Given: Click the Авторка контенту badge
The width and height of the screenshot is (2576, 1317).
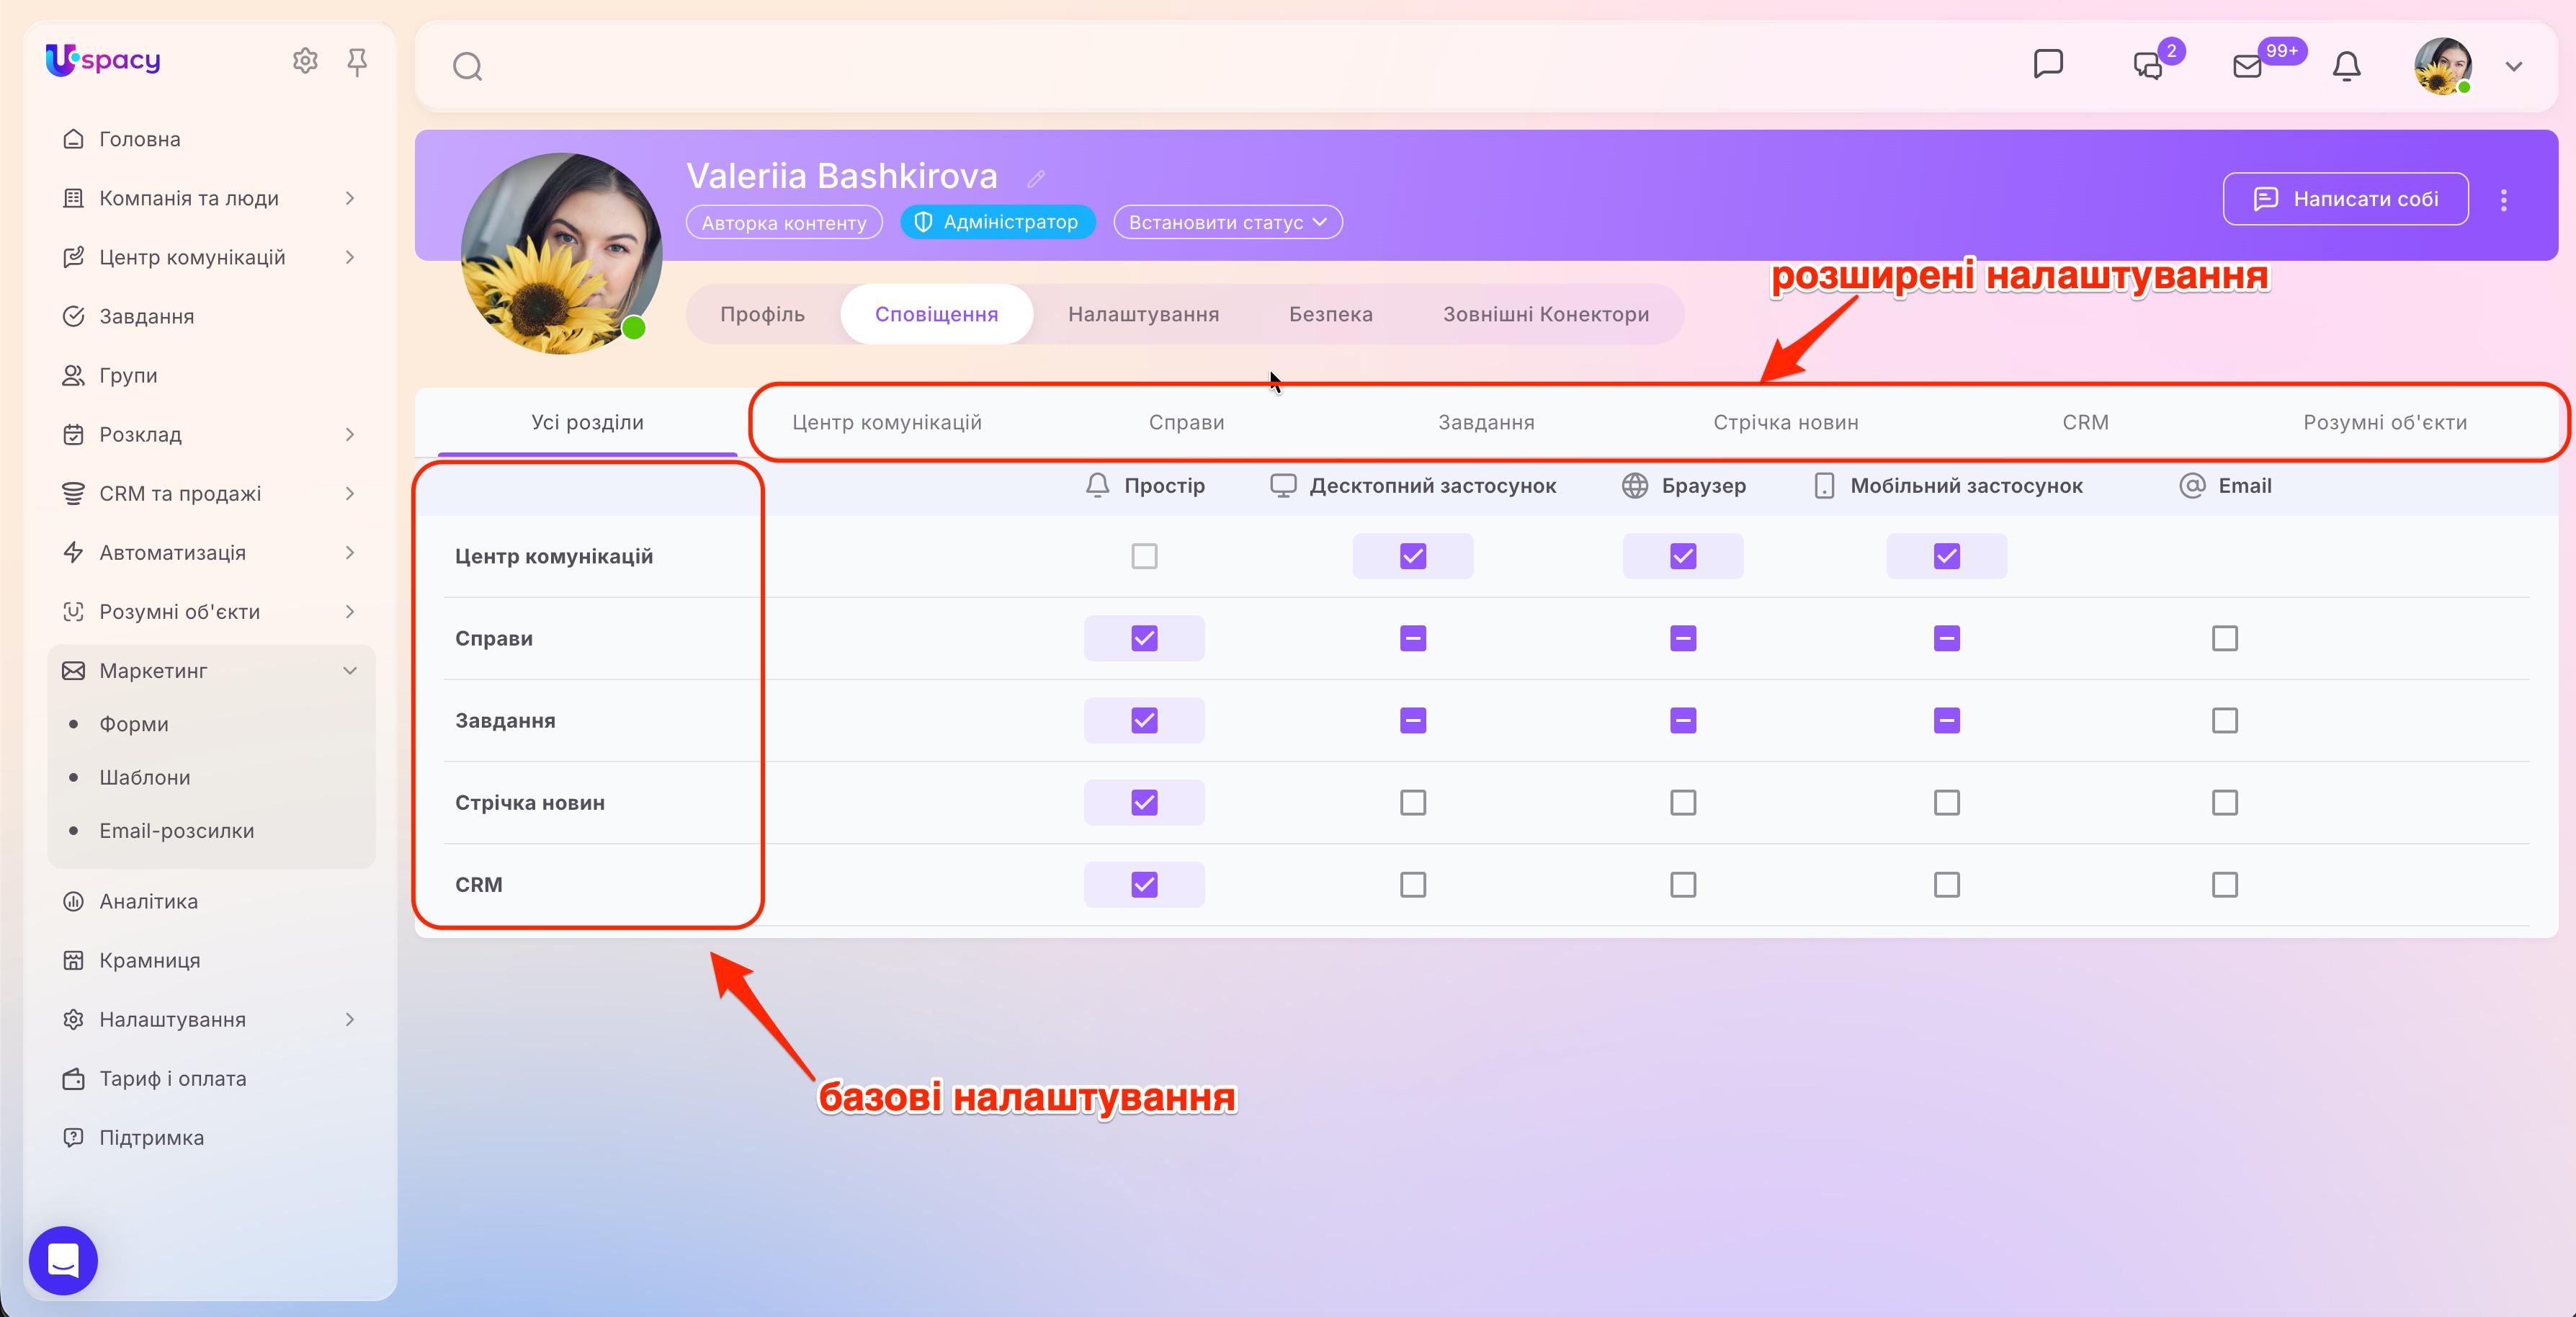Looking at the screenshot, I should pos(784,222).
